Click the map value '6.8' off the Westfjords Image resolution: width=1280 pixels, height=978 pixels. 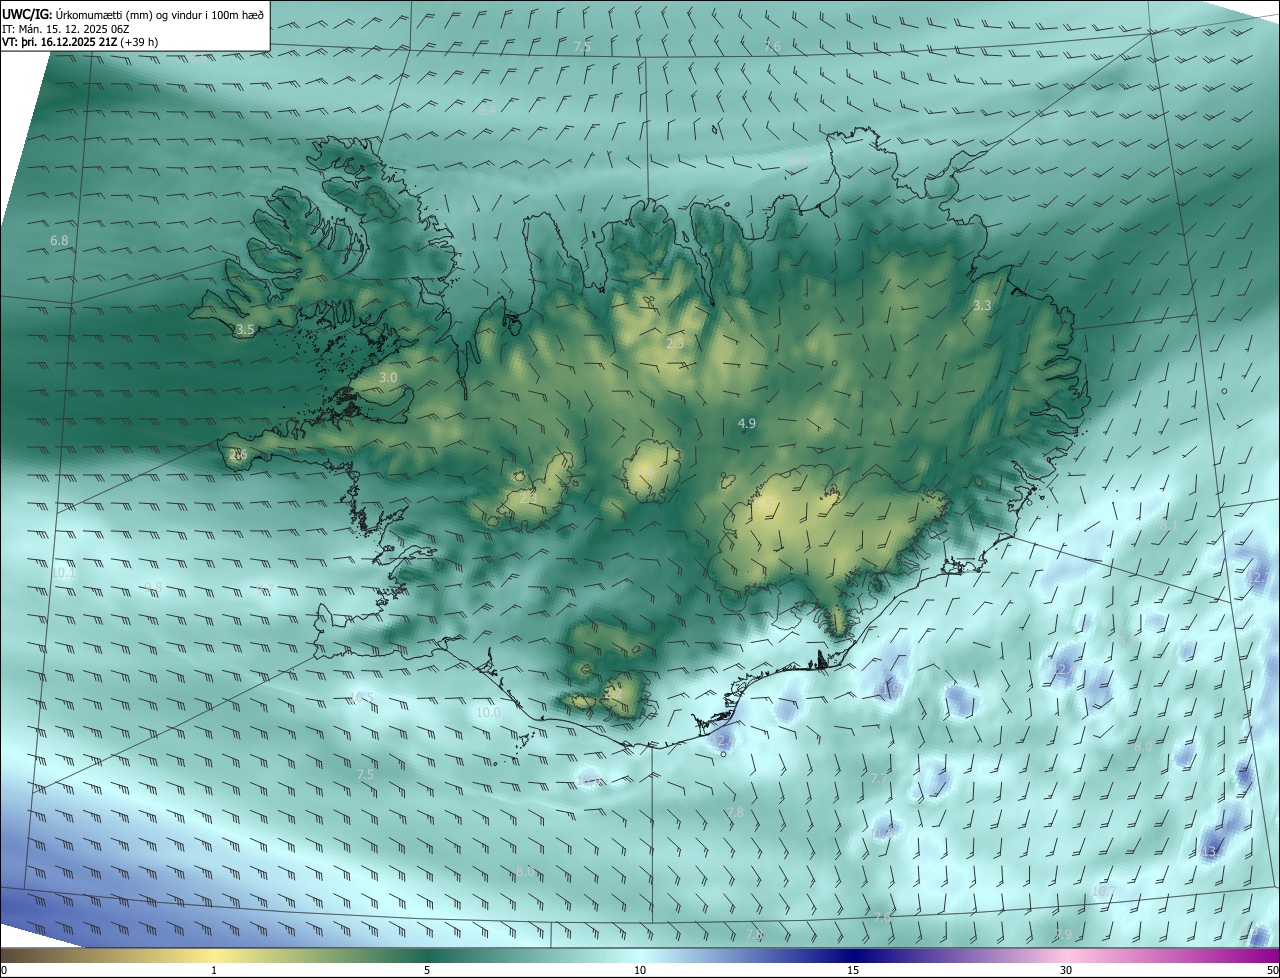[x=59, y=241]
